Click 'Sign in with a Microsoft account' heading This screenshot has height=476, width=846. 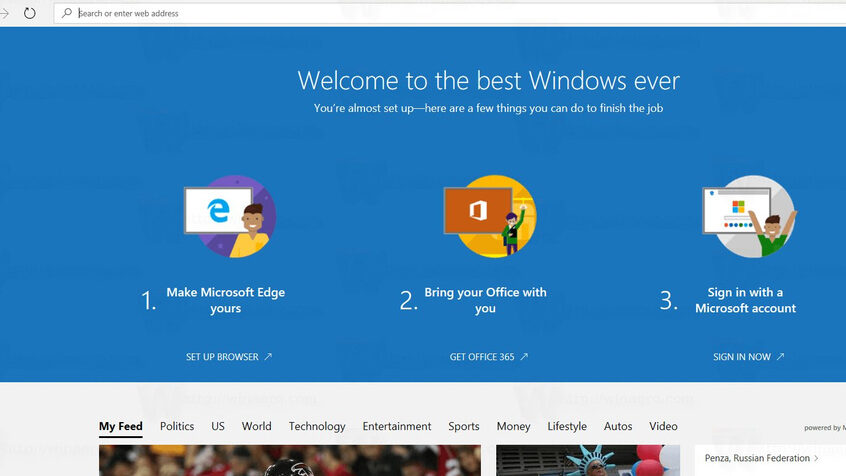point(745,300)
